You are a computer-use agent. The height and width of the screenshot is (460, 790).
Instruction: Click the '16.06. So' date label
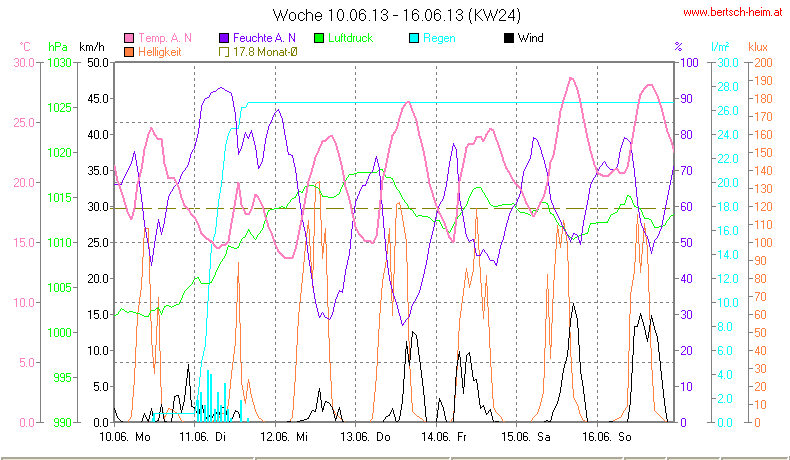pos(607,437)
